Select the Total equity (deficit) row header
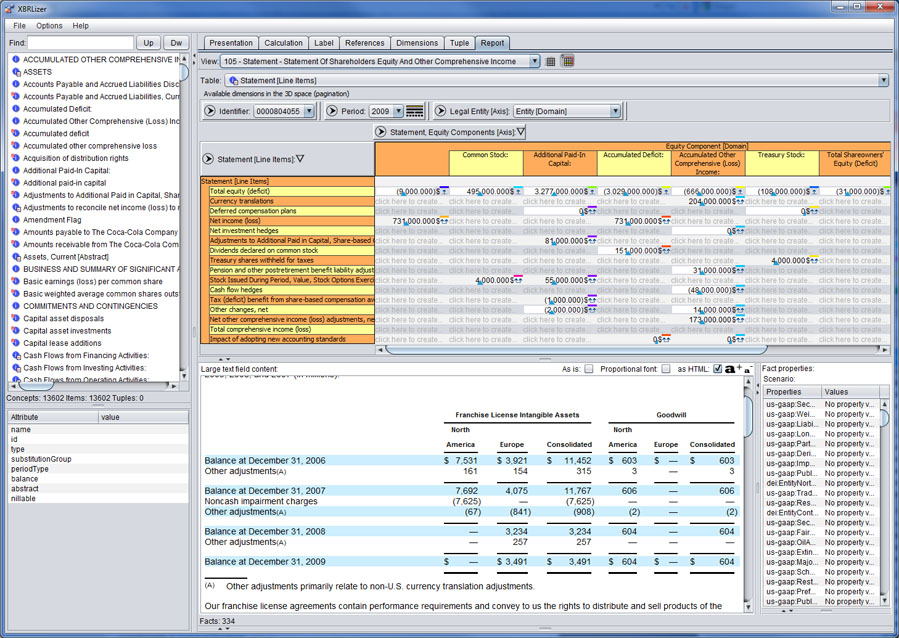 (x=292, y=191)
